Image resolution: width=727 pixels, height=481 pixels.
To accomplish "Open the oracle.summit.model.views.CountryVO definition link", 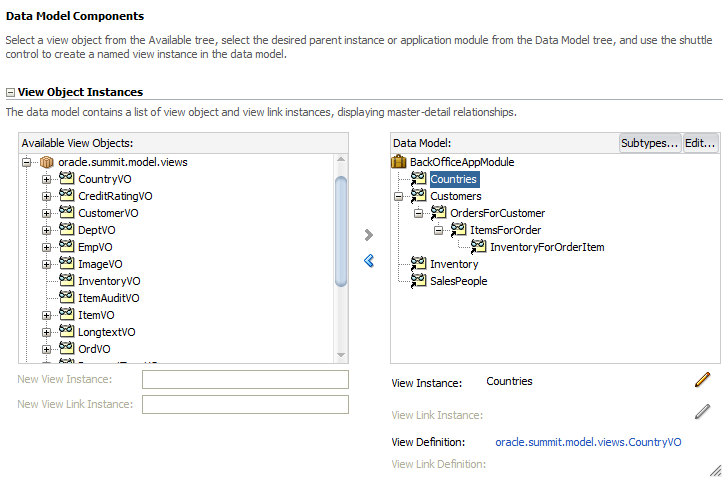I will click(588, 442).
